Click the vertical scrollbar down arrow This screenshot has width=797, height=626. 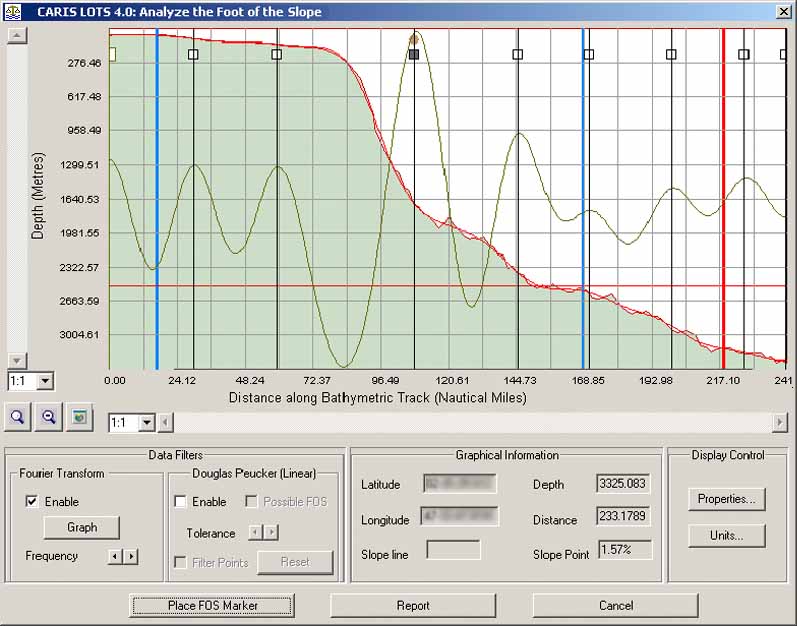[x=17, y=361]
